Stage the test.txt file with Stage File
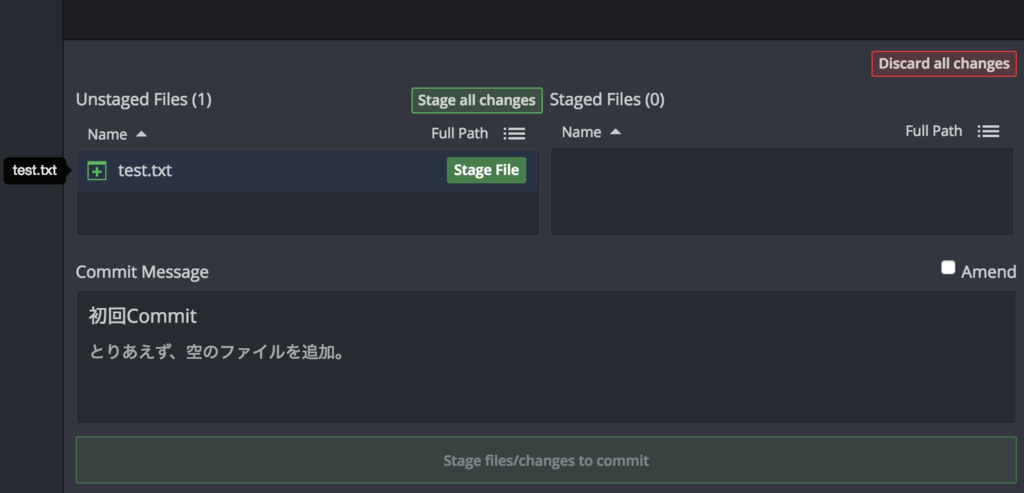 [486, 170]
